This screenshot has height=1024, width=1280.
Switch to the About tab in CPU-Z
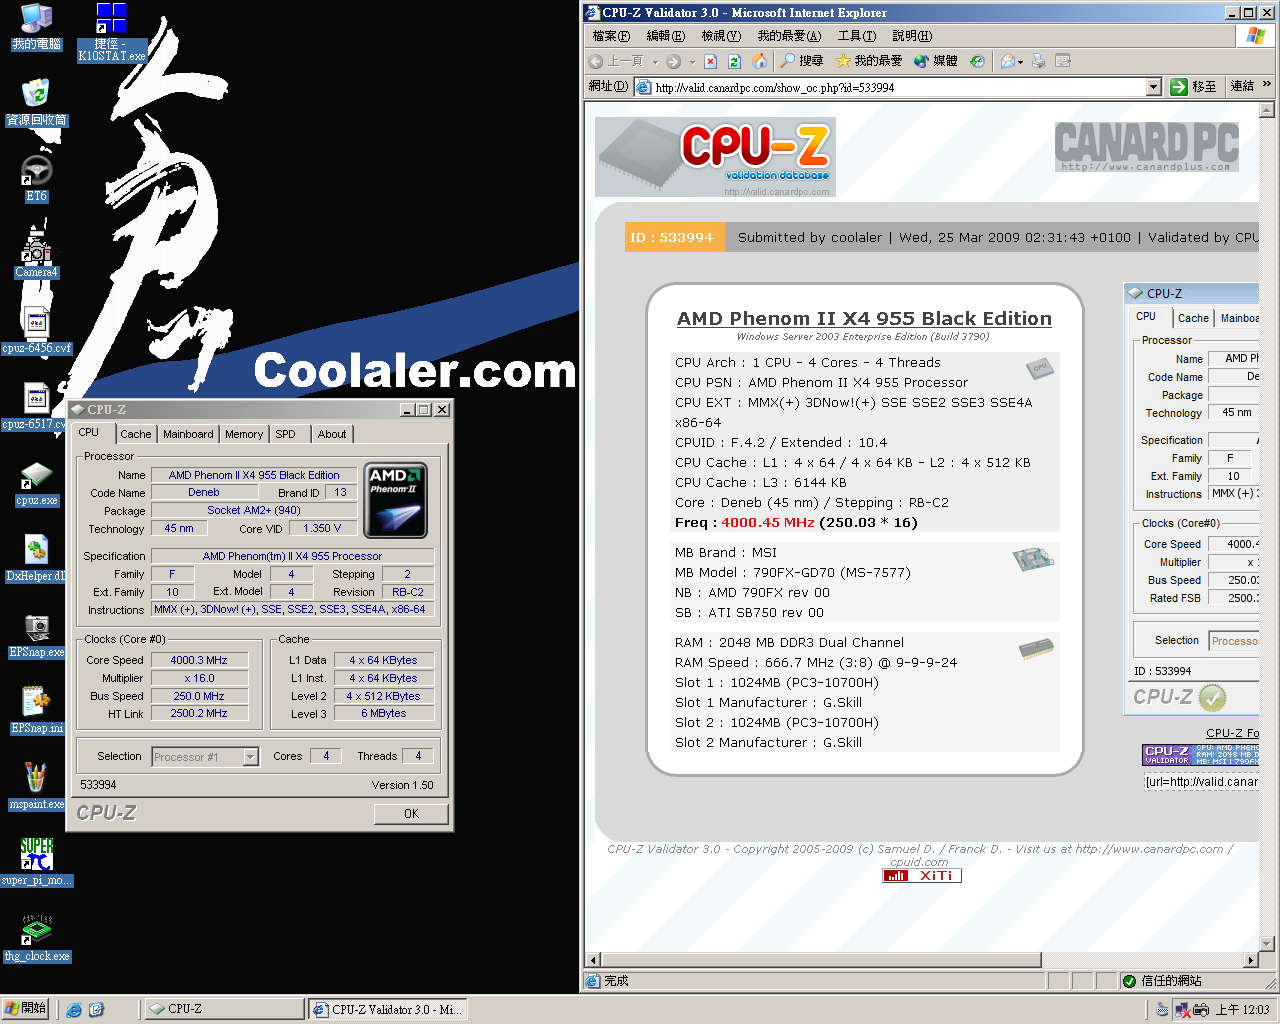click(332, 434)
